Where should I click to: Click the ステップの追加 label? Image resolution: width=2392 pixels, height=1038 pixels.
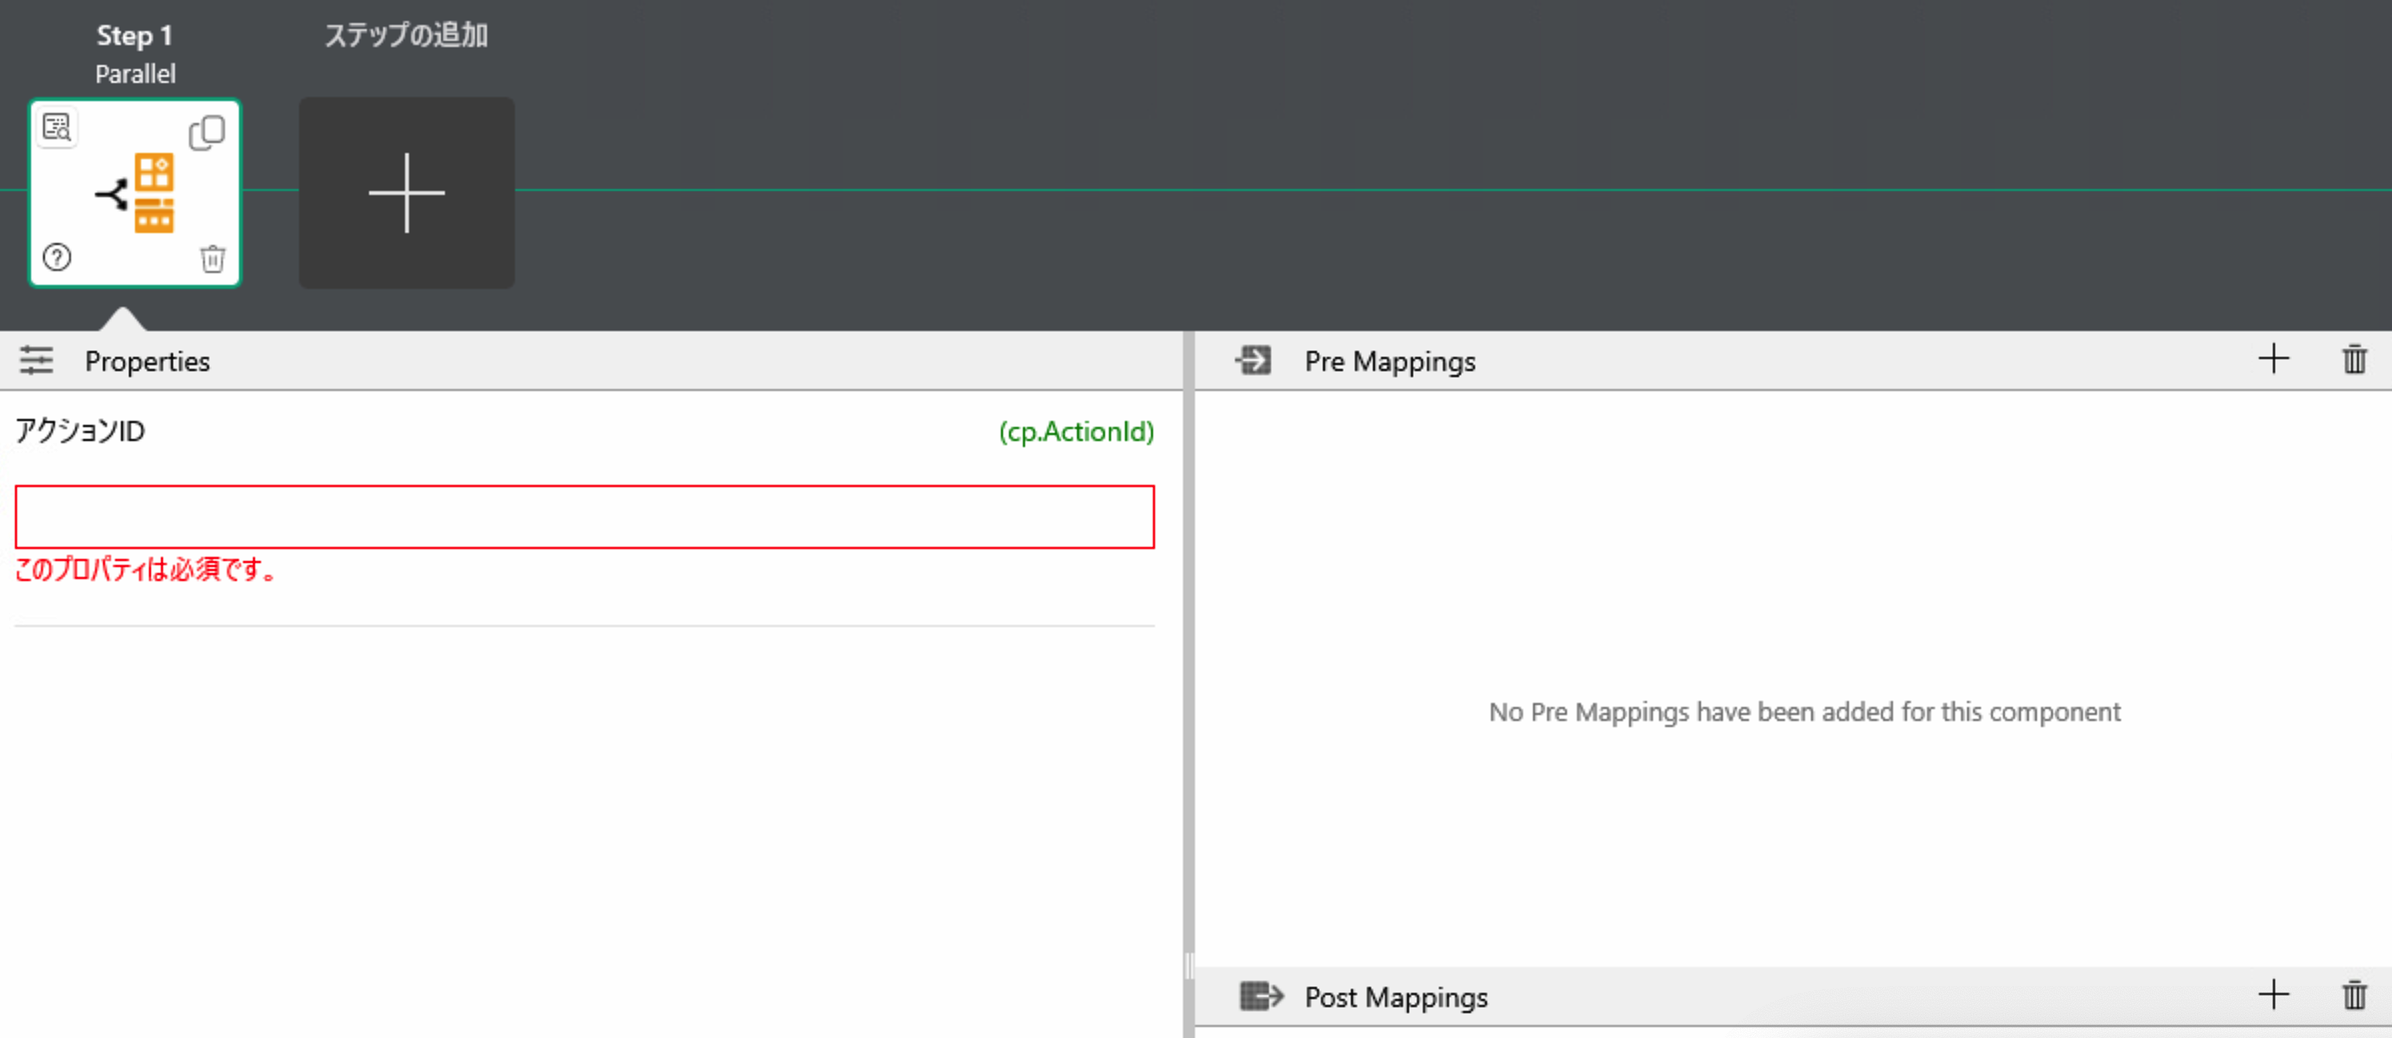point(406,36)
